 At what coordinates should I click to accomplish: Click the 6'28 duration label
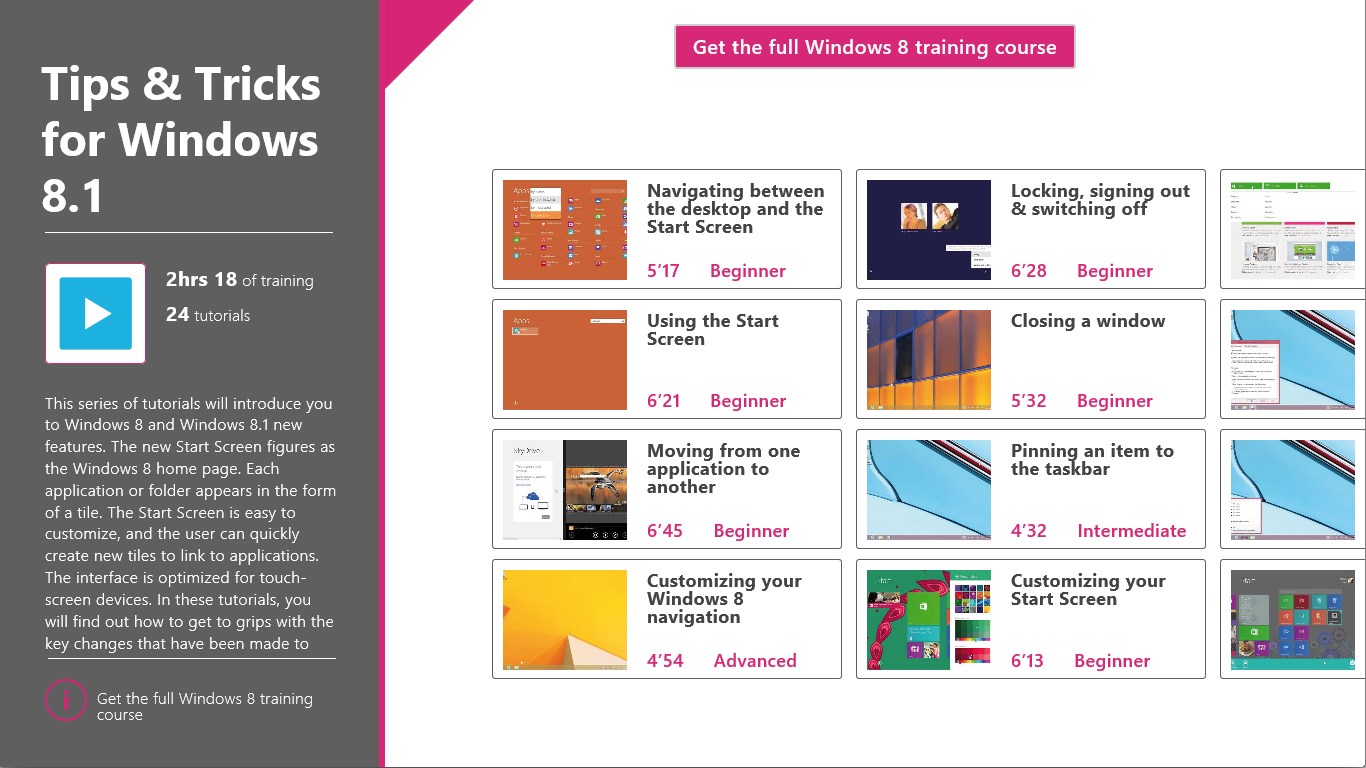coord(1029,271)
